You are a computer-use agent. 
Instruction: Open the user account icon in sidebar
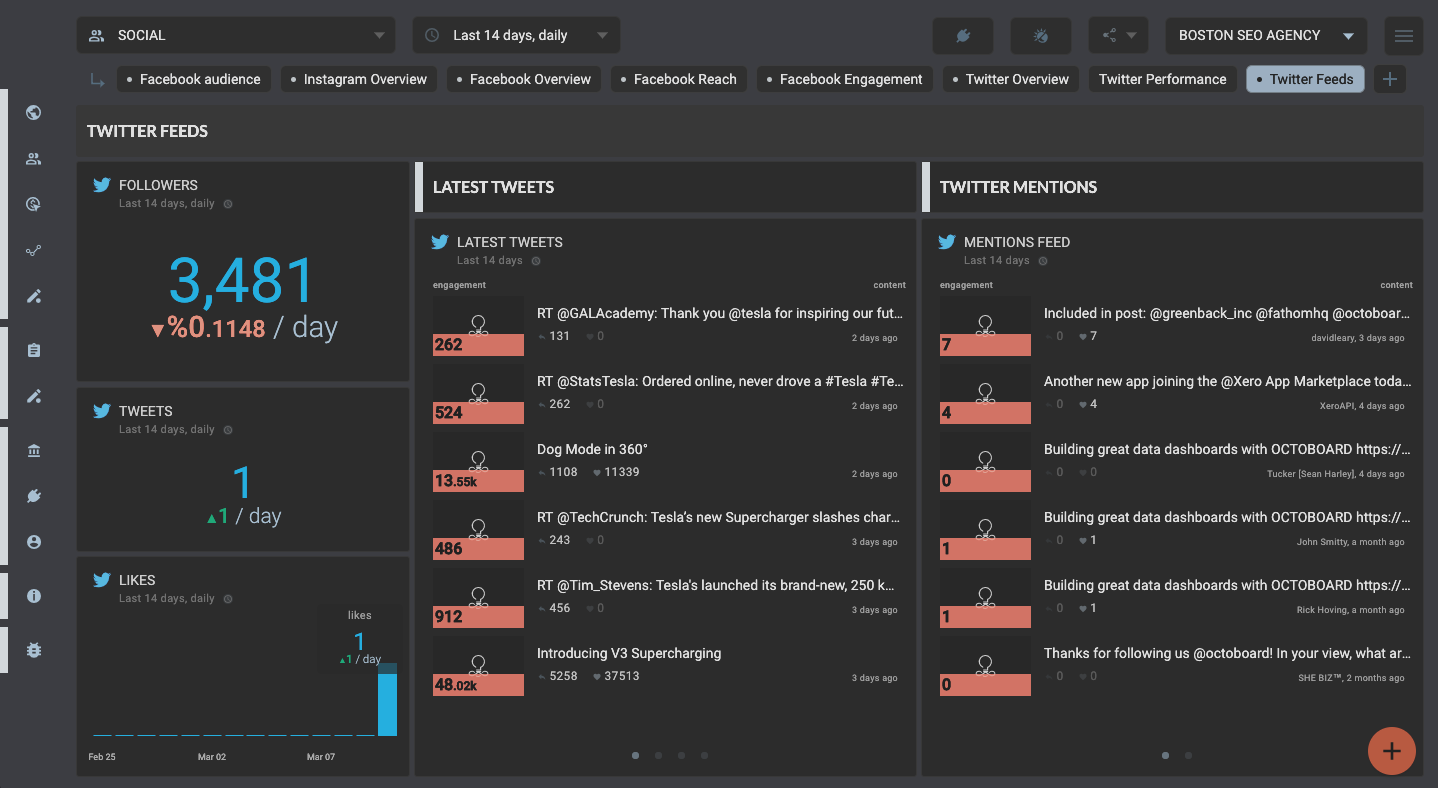pos(33,542)
